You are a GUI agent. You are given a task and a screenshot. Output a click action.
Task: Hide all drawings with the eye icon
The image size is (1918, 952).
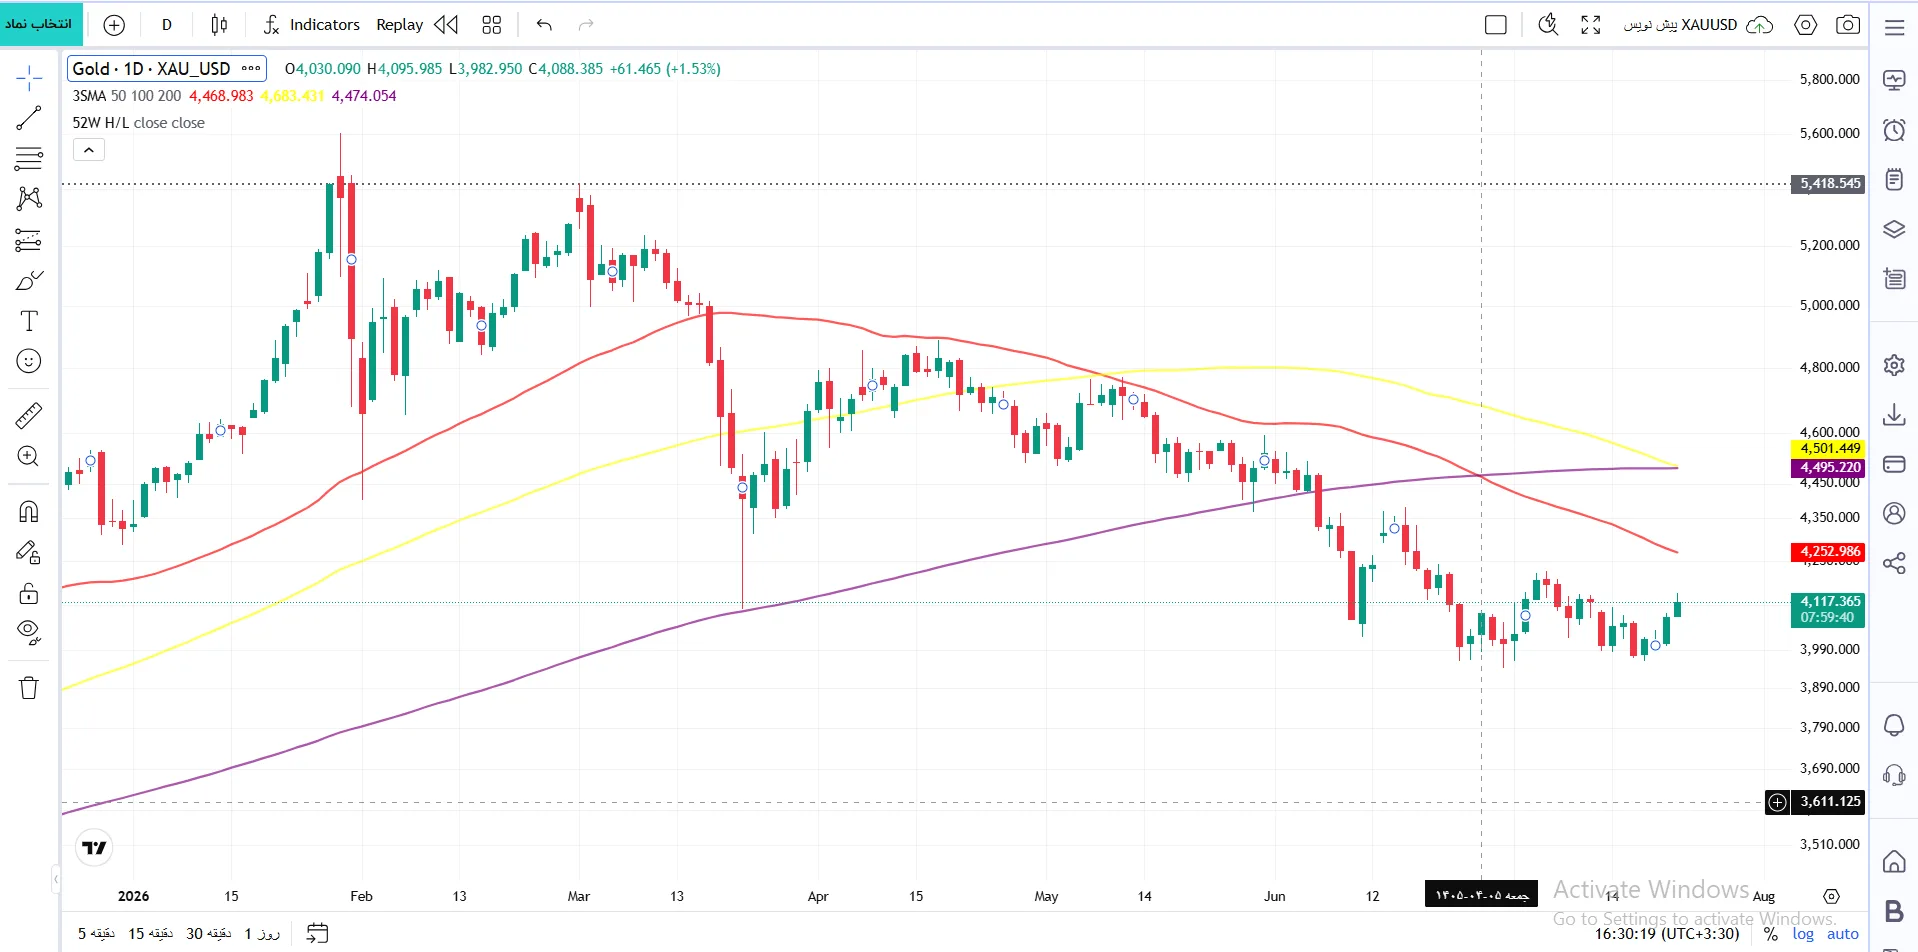pyautogui.click(x=29, y=631)
